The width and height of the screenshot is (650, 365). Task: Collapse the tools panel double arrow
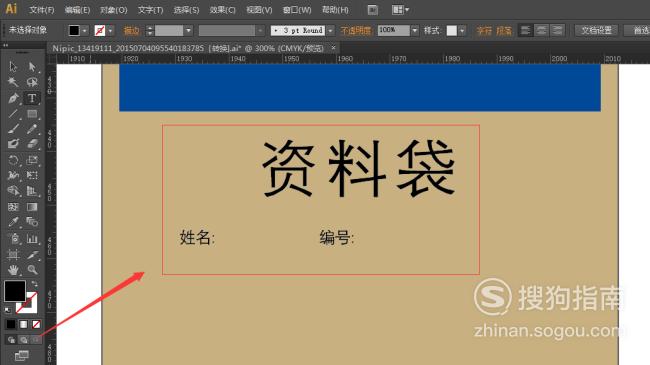(6, 45)
